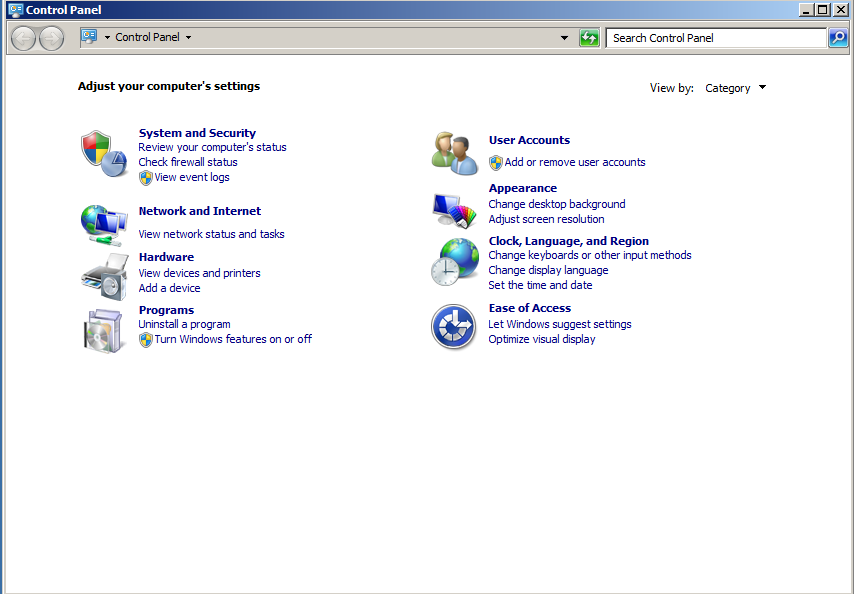Click the green Refresh button
The image size is (854, 594).
[589, 38]
